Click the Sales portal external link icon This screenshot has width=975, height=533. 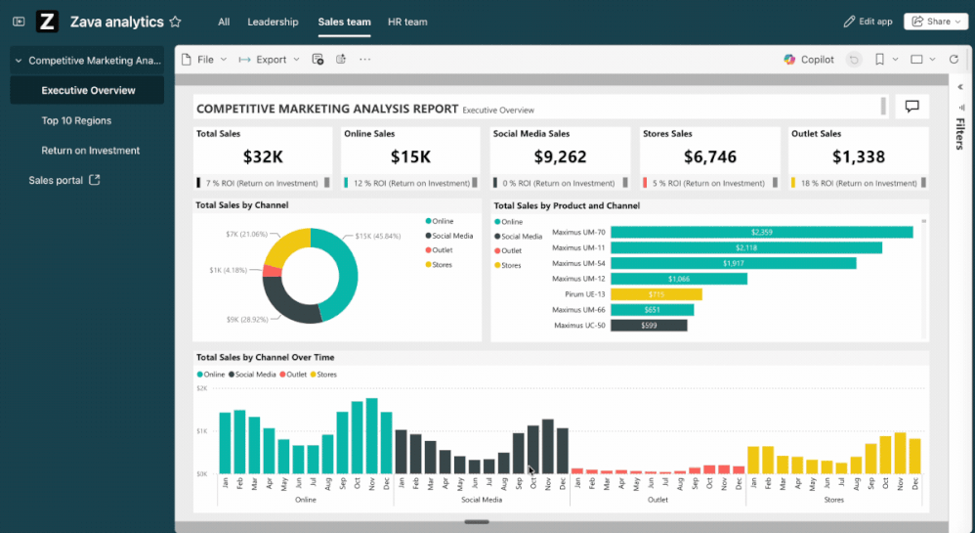click(95, 180)
